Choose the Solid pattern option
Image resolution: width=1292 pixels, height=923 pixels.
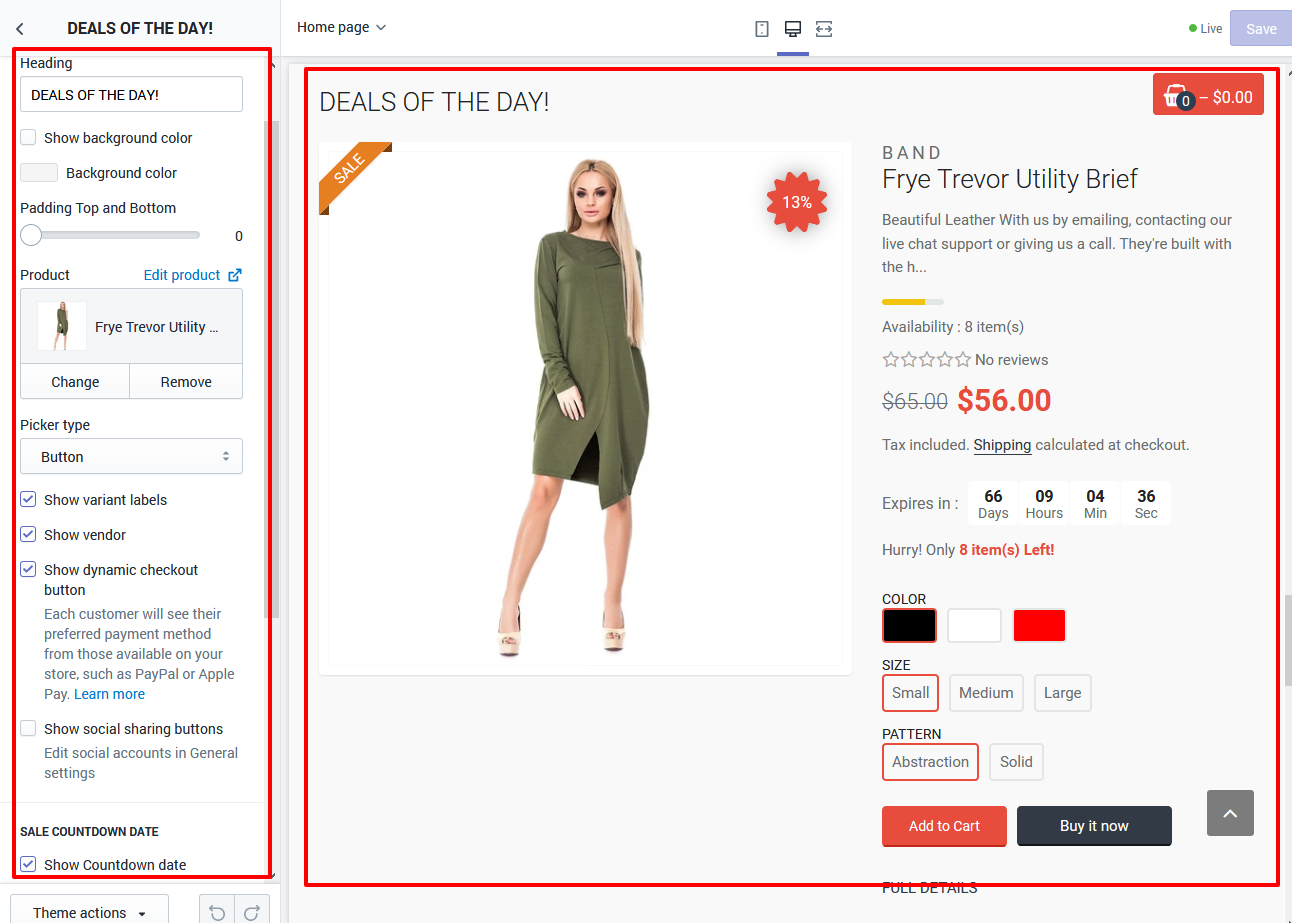tap(1016, 762)
